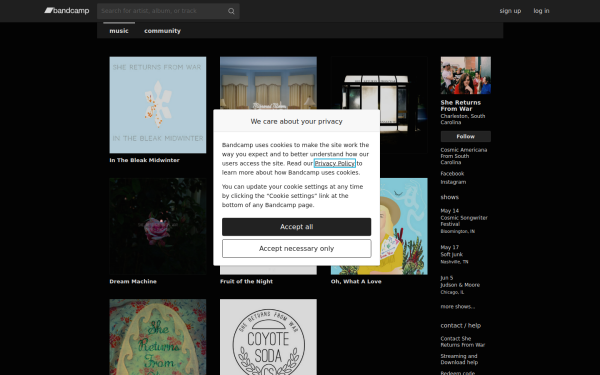This screenshot has height=375, width=600.
Task: Click the Cosmic Americana From South Carolina bio
Action: coord(463,156)
